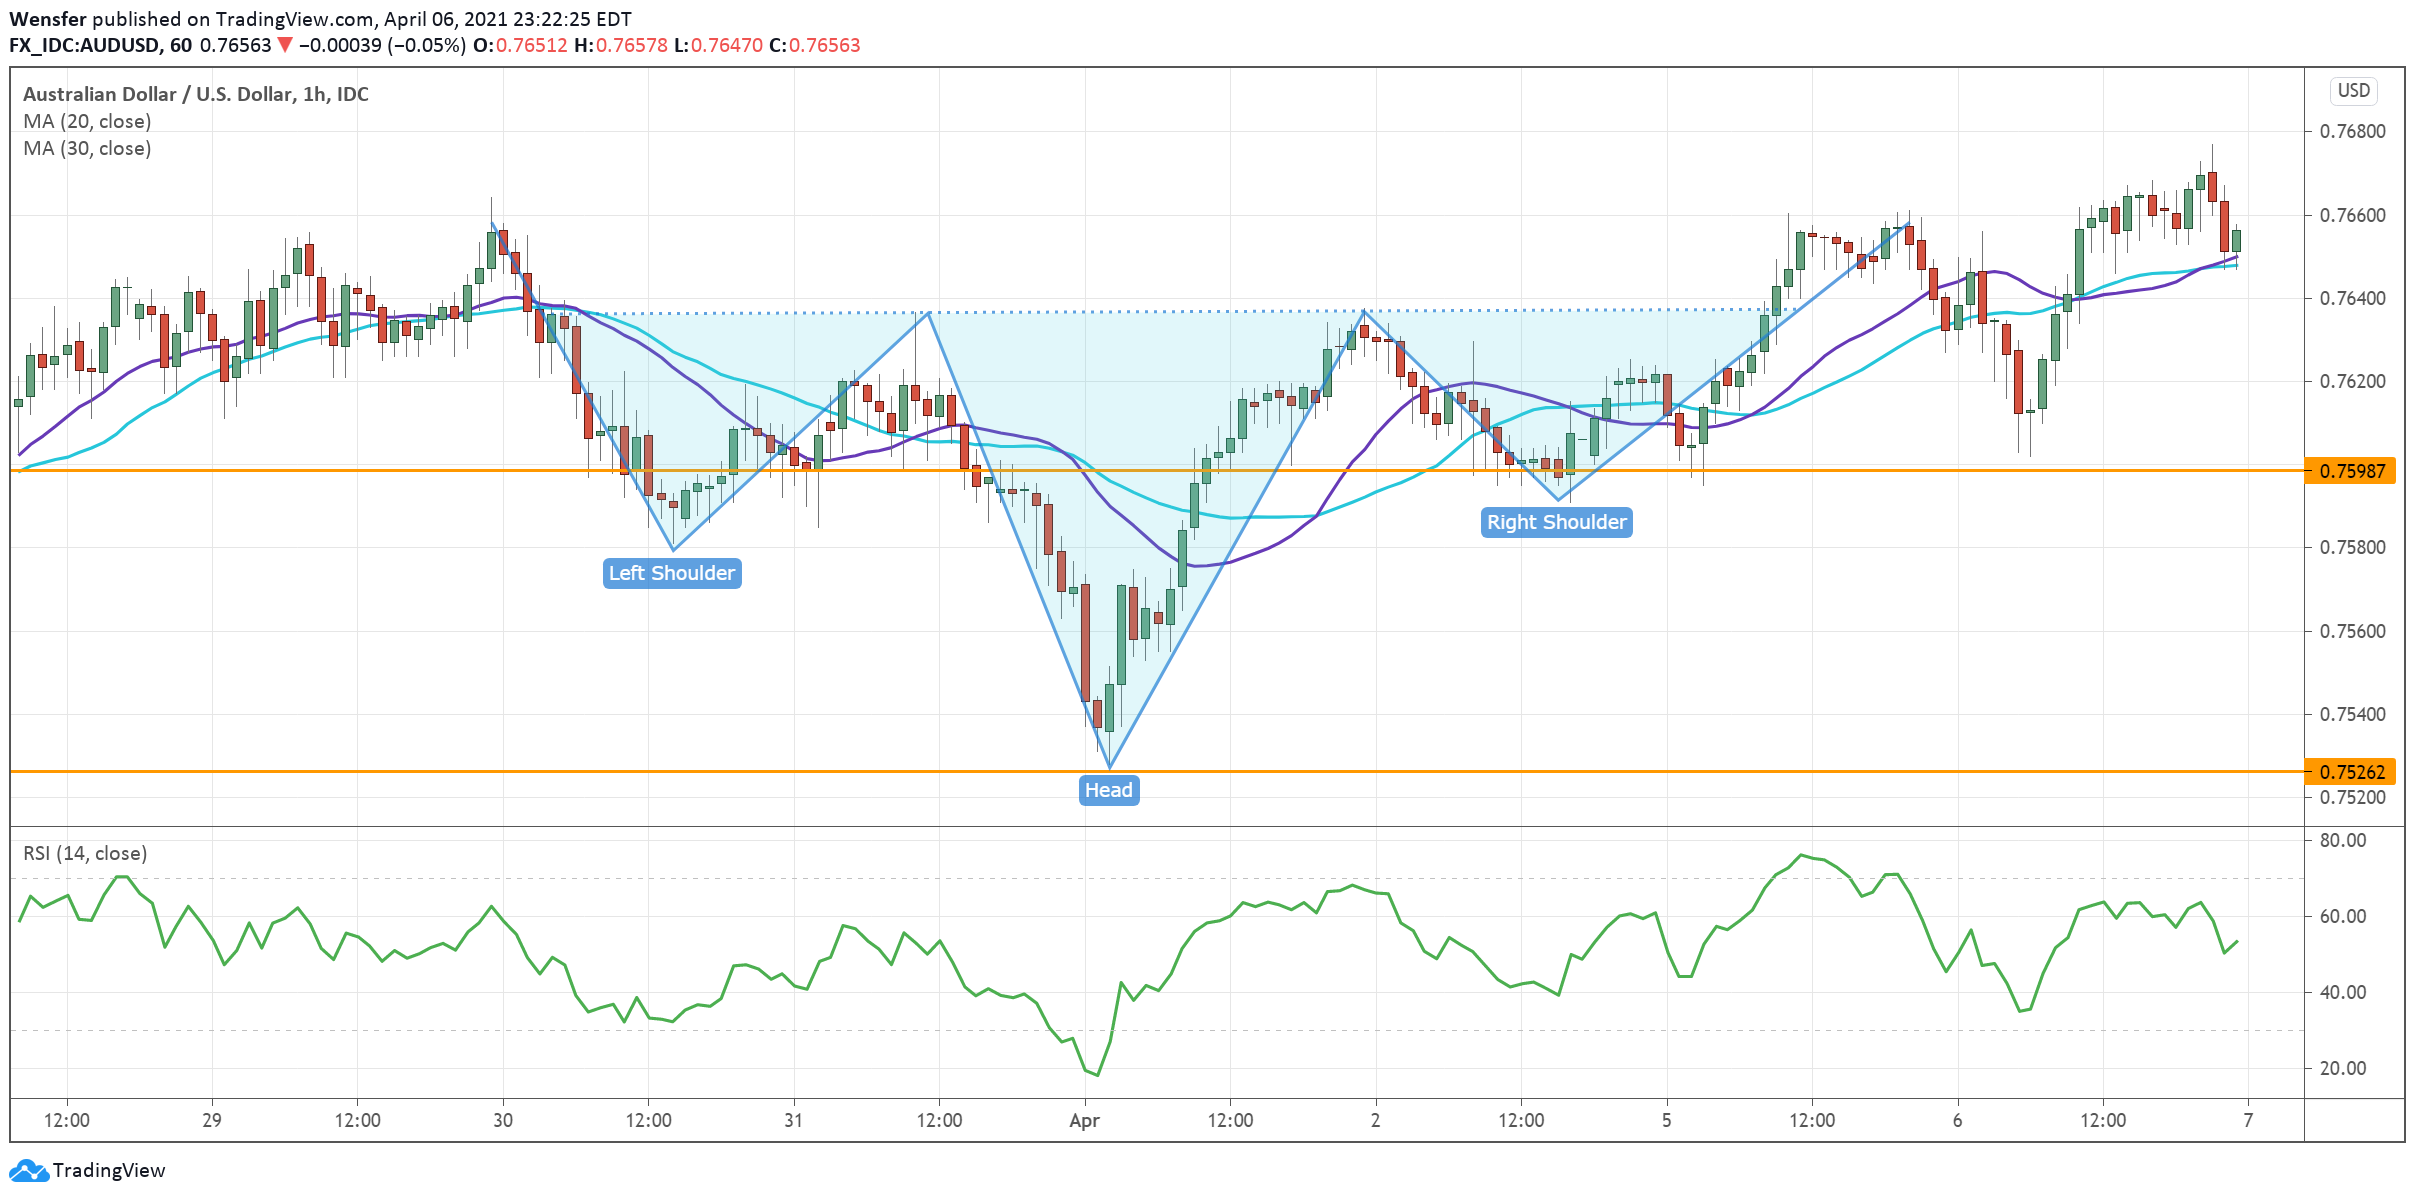Click the USD currency label button
Screen dimensions: 2415x1199
pos(2353,91)
